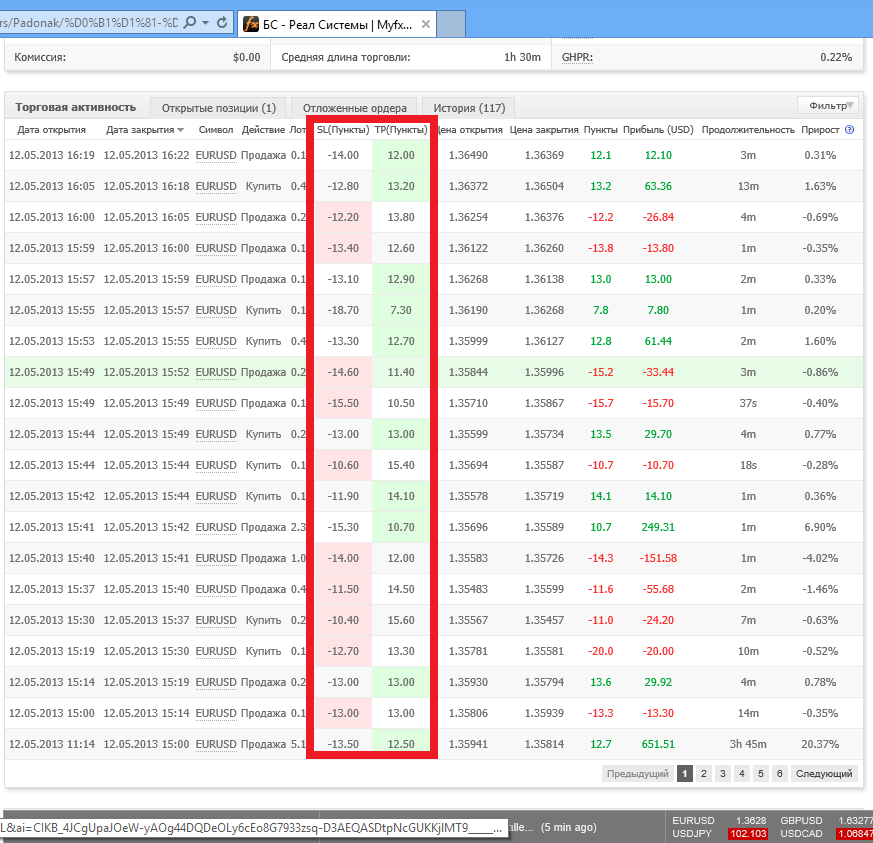873x843 pixels.
Task: Sort by Символ column header
Action: pyautogui.click(x=215, y=130)
